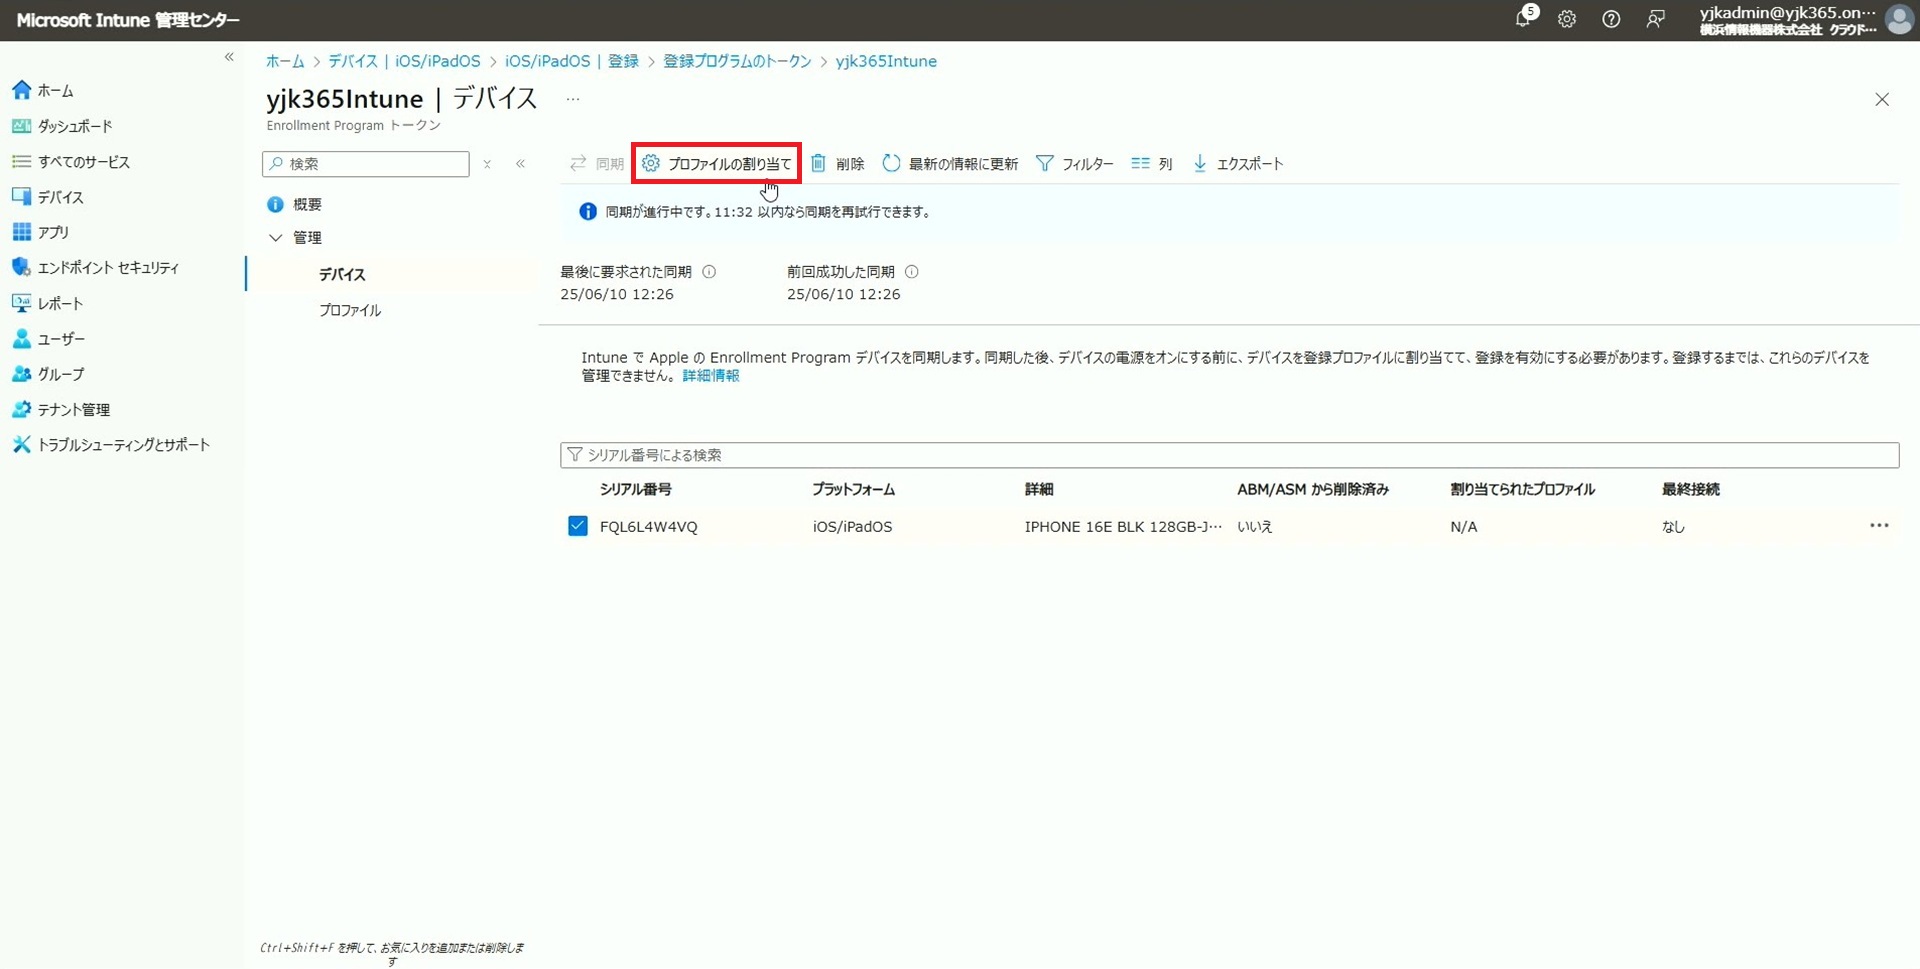Click info icon beside 最後に要求された同期
The height and width of the screenshot is (969, 1920).
coord(709,272)
